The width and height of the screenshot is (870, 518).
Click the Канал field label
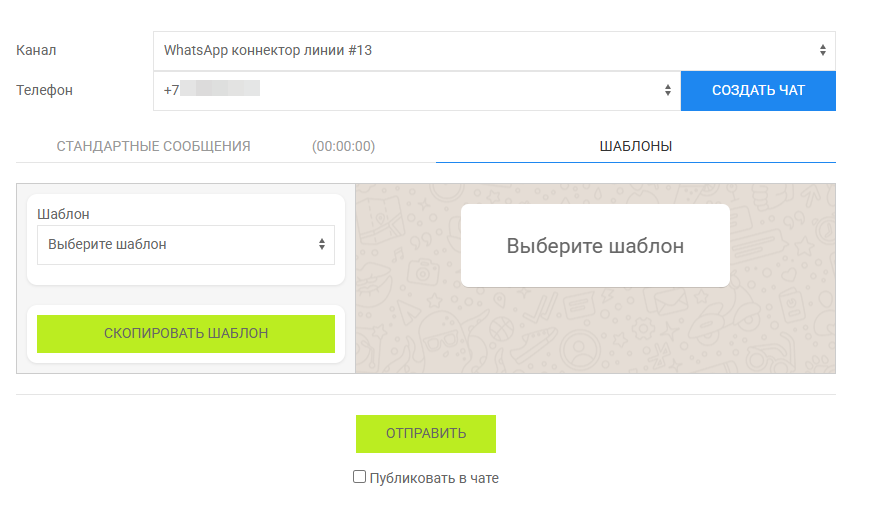(x=36, y=50)
